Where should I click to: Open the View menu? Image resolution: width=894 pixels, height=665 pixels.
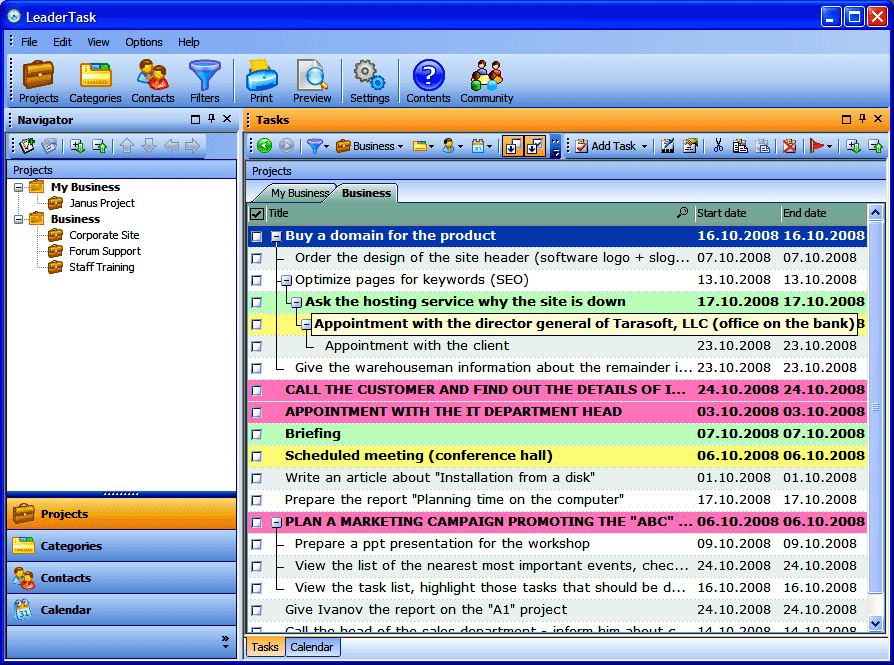[x=98, y=42]
